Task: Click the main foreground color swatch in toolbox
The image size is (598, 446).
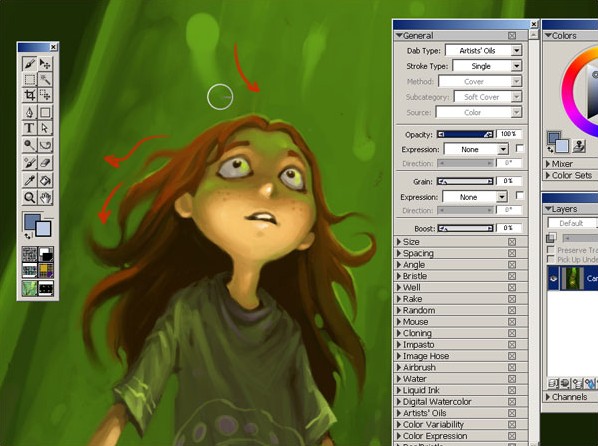Action: (x=32, y=222)
